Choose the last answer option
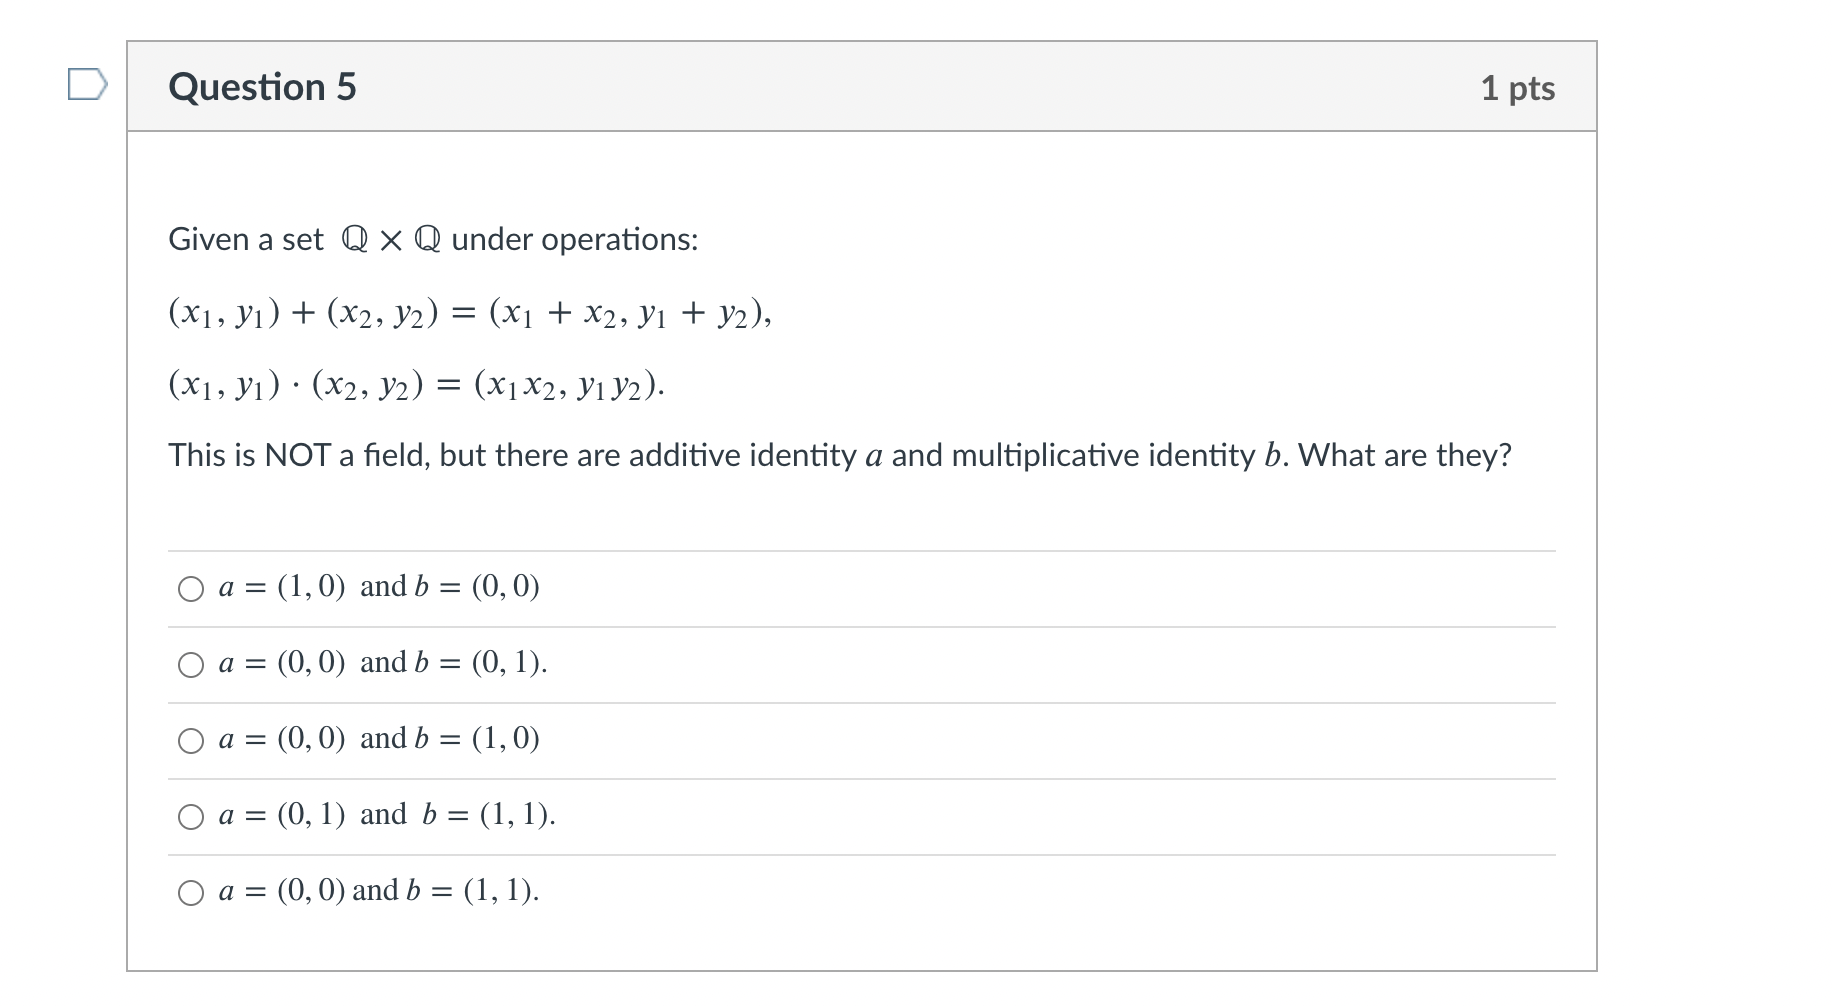The height and width of the screenshot is (1006, 1832). 191,891
